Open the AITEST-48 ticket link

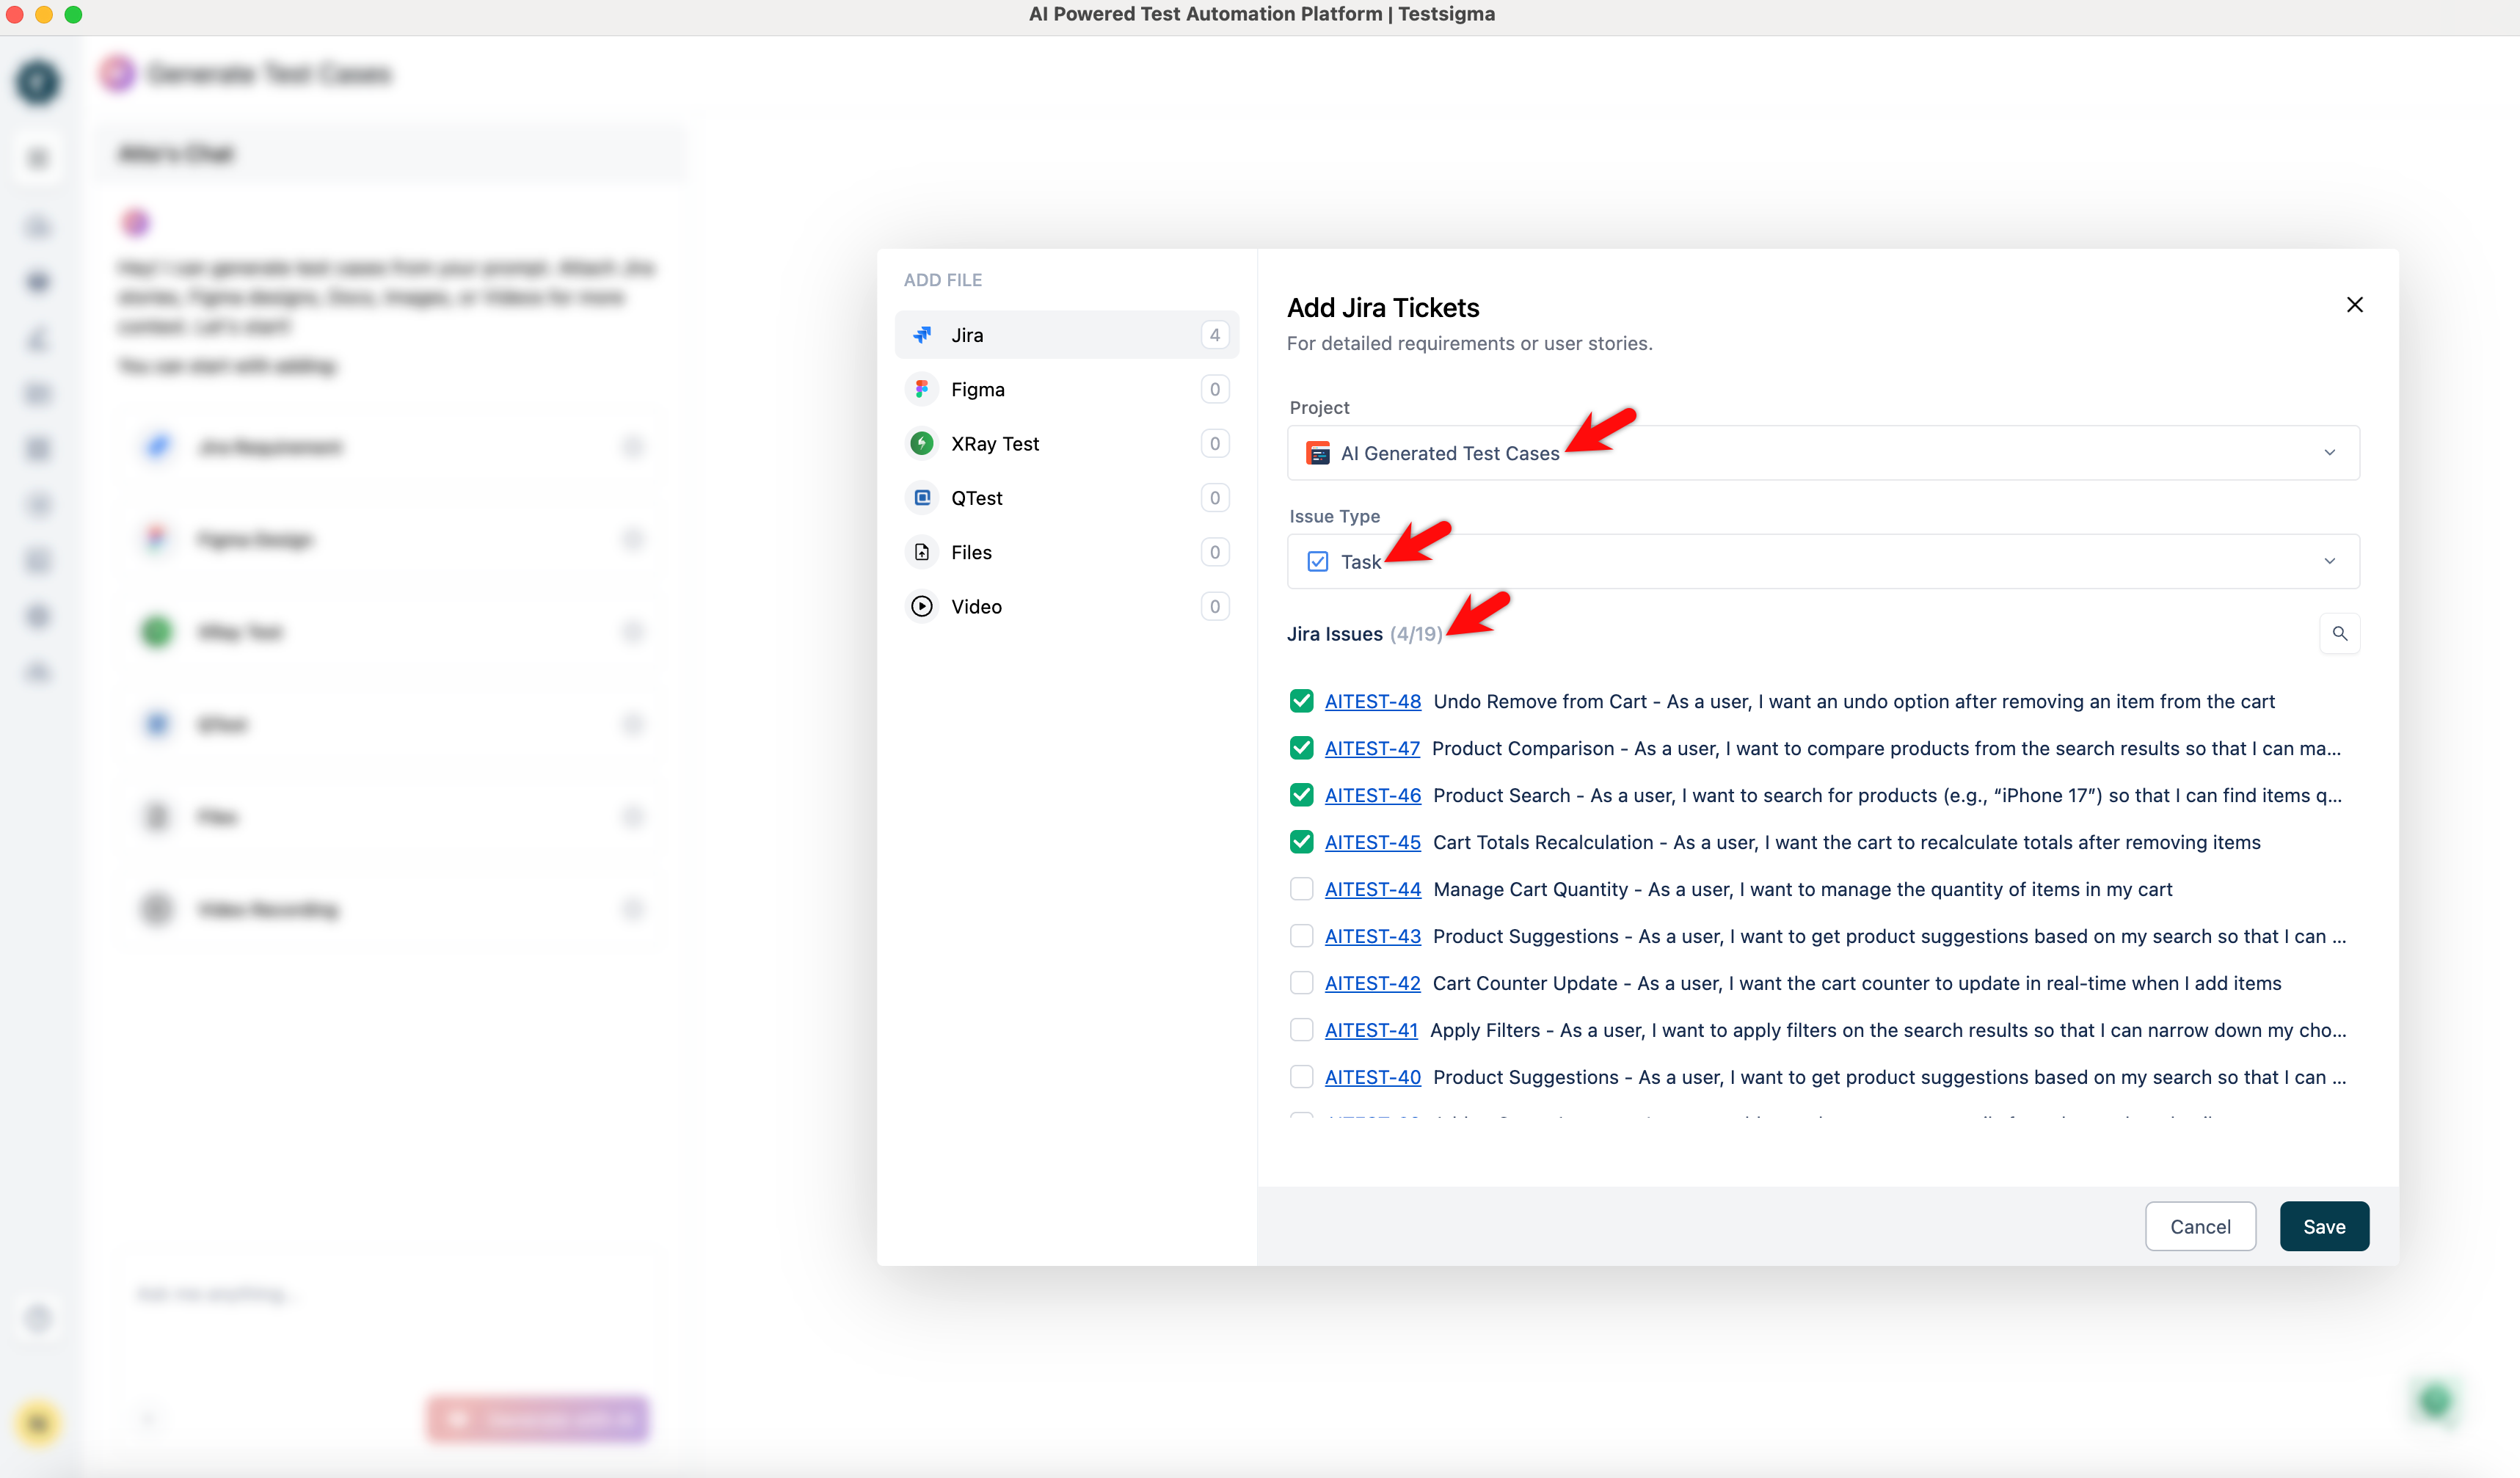pos(1372,701)
